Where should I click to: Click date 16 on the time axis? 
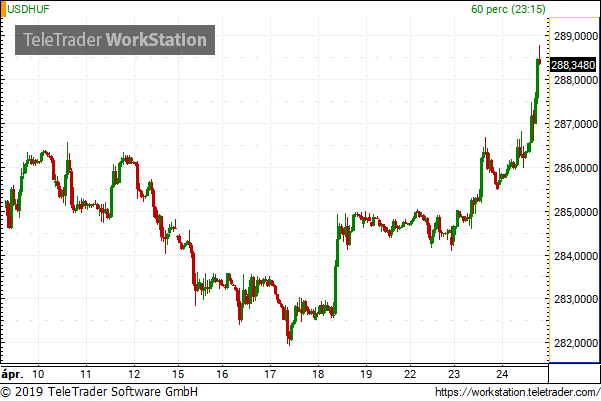tap(222, 374)
